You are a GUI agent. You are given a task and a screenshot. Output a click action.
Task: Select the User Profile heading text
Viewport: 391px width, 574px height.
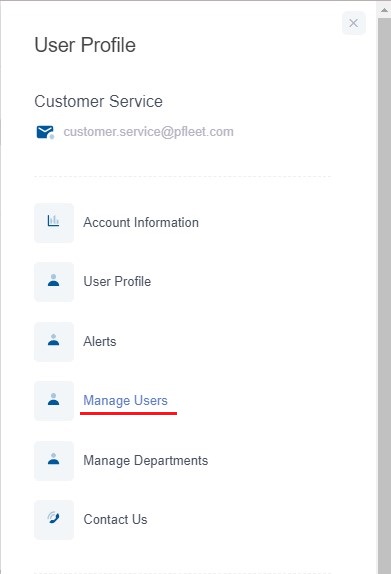pos(85,45)
